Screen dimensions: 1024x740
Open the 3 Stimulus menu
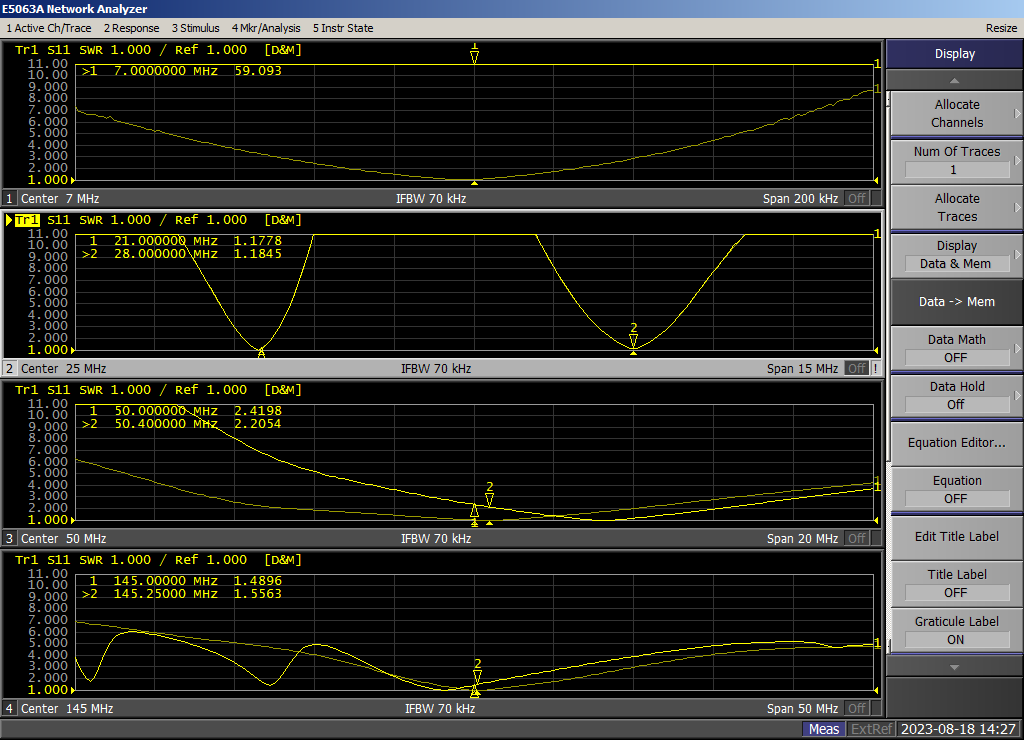coord(195,28)
